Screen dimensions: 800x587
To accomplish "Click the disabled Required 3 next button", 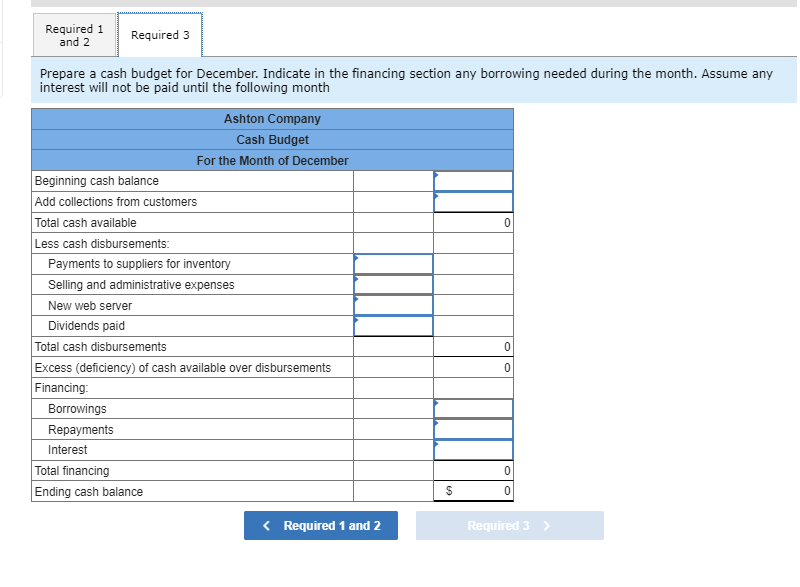I will pyautogui.click(x=510, y=525).
